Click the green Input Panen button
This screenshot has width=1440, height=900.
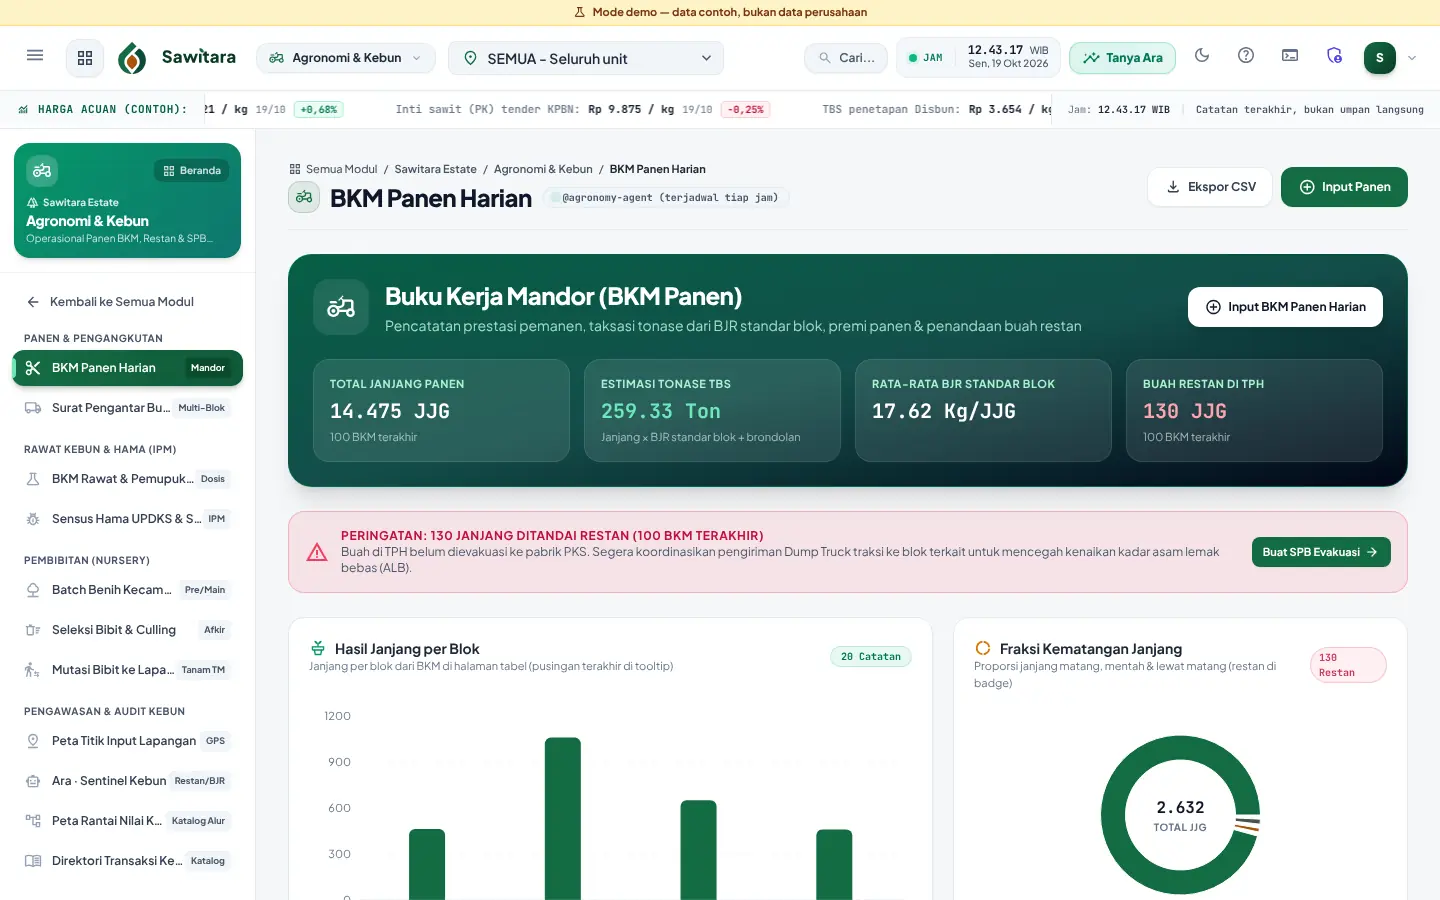(1344, 187)
